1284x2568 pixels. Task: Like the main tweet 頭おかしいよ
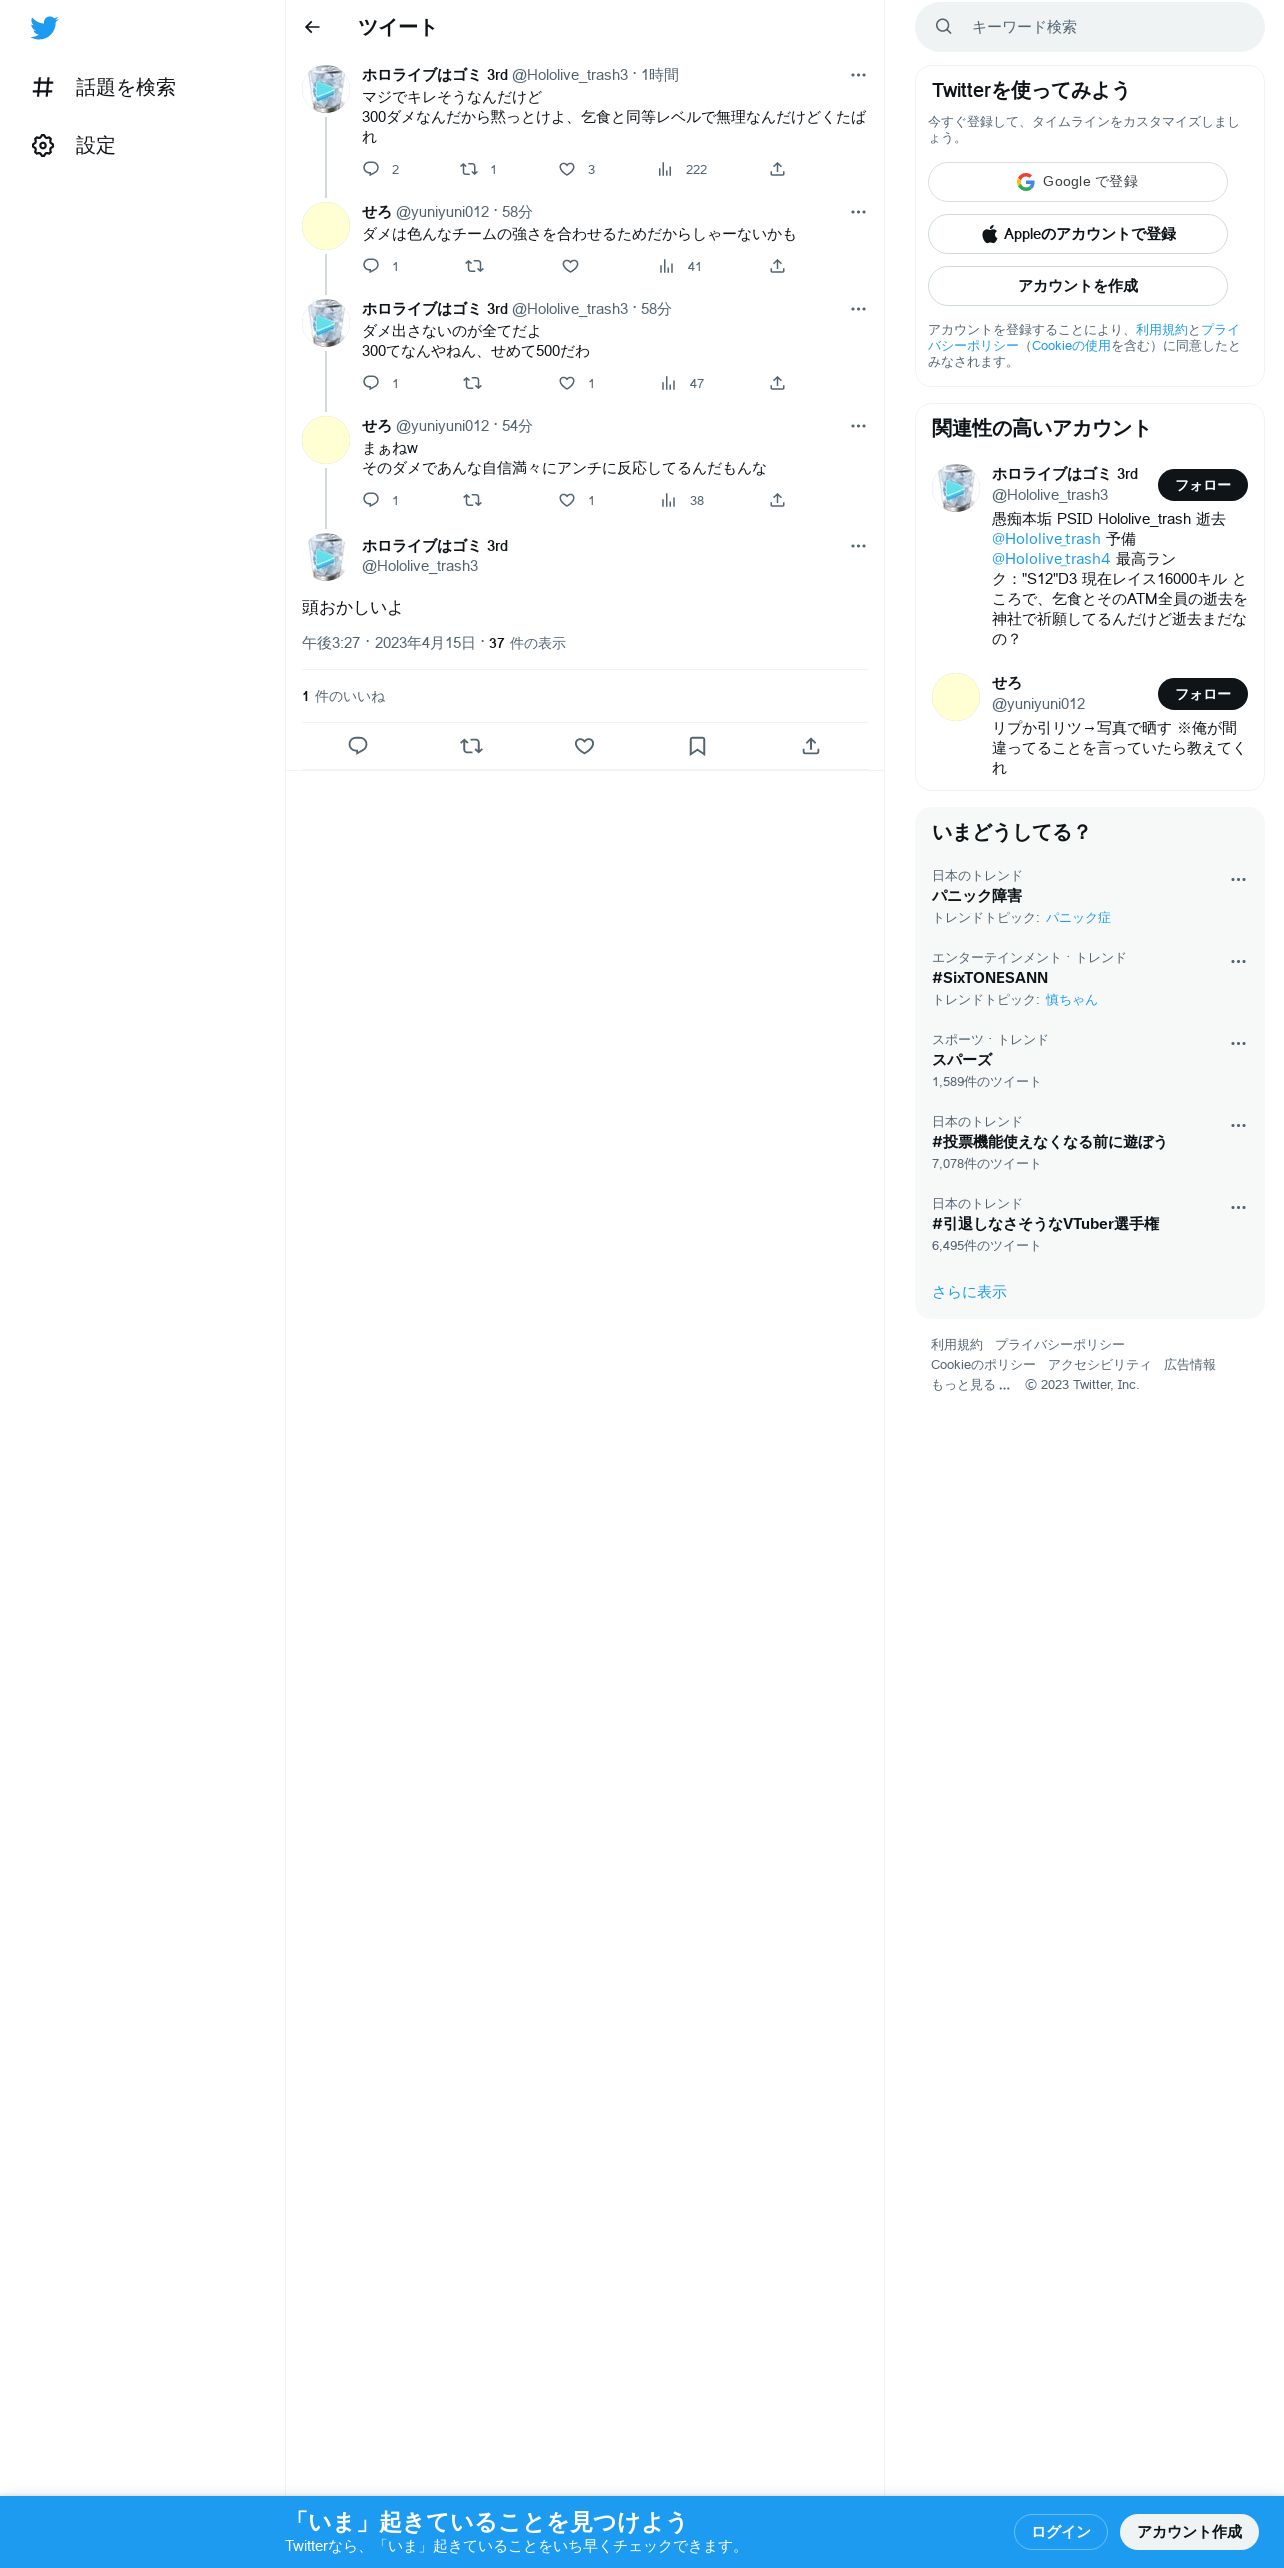tap(585, 746)
